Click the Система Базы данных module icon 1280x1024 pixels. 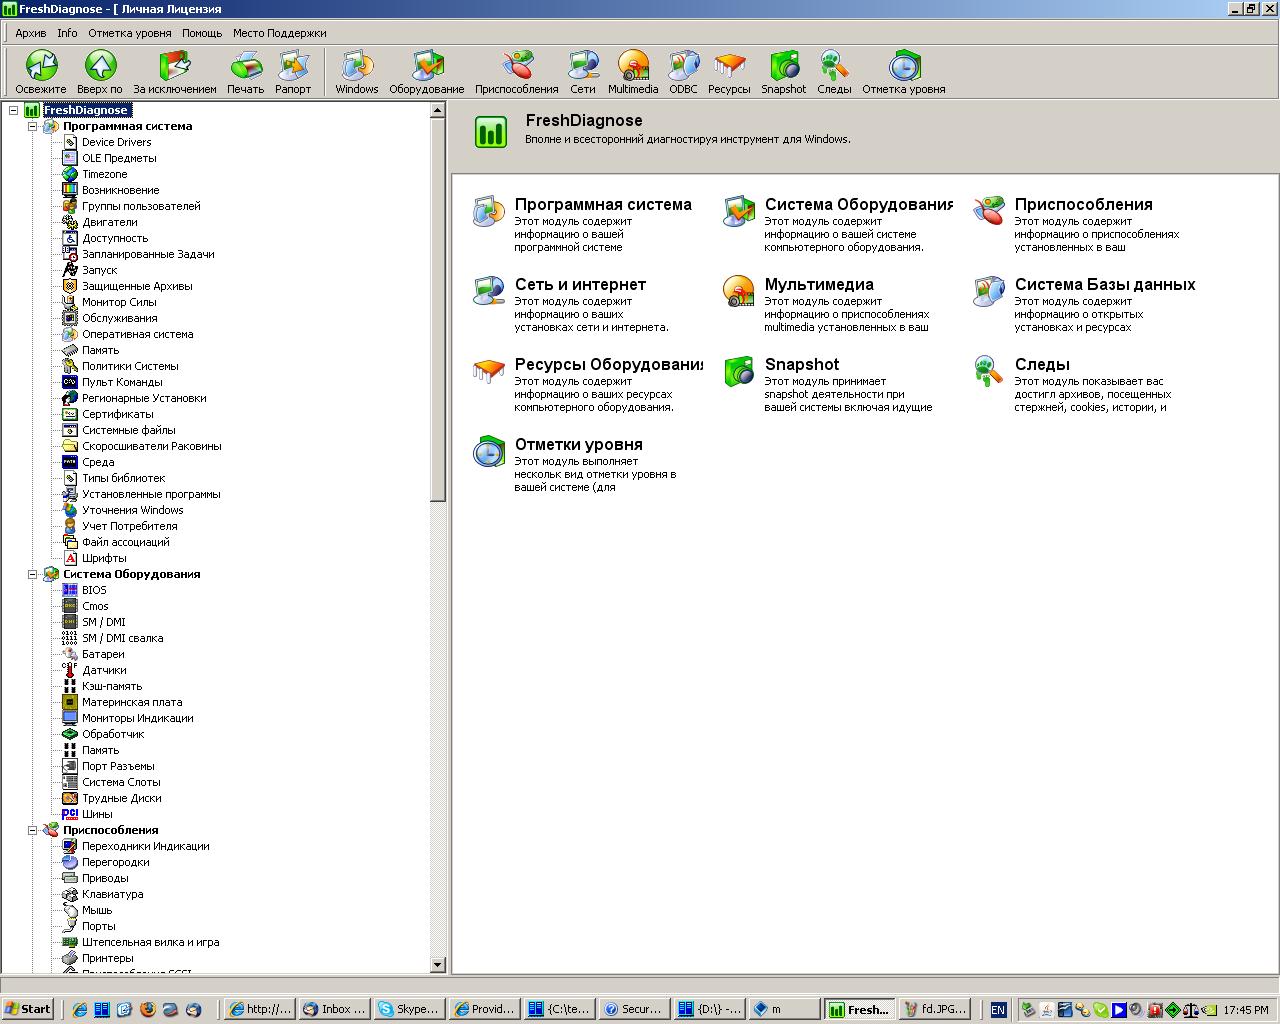989,291
